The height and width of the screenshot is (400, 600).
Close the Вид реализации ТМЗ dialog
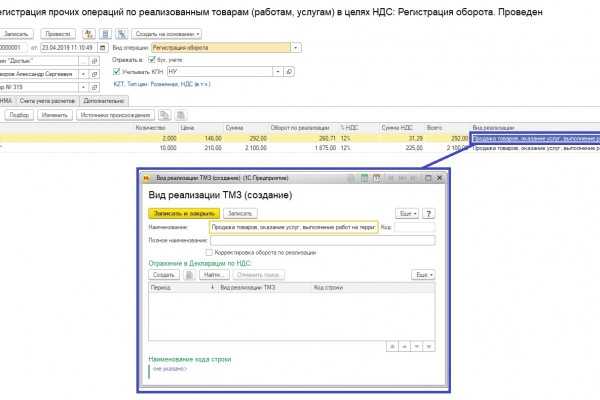click(440, 178)
